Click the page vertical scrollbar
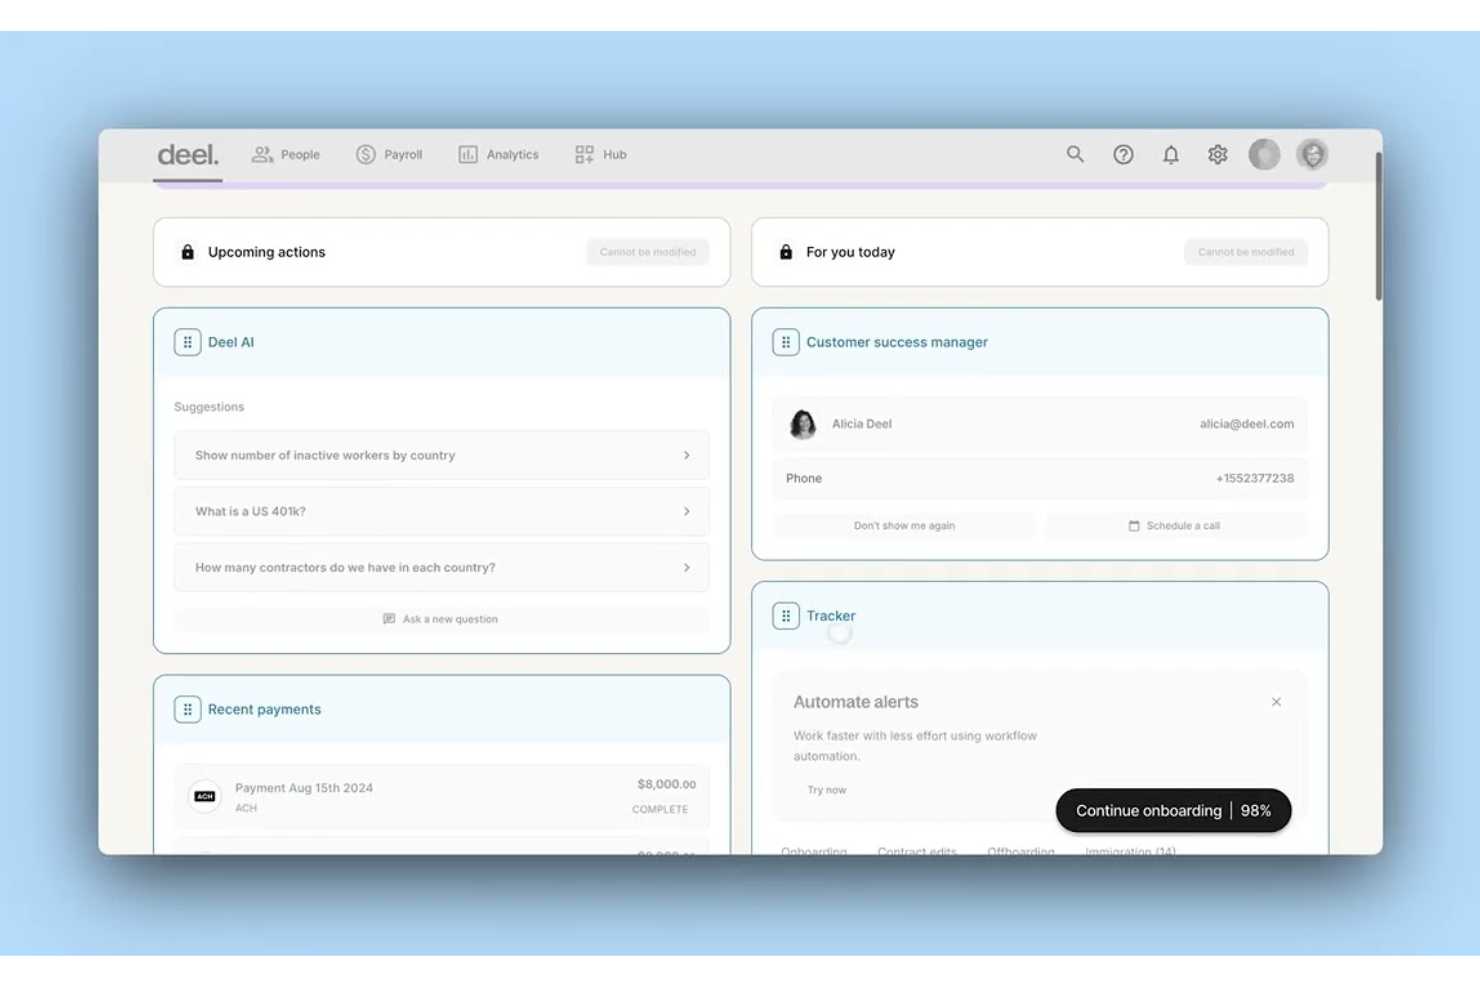This screenshot has height=987, width=1480. pyautogui.click(x=1378, y=226)
